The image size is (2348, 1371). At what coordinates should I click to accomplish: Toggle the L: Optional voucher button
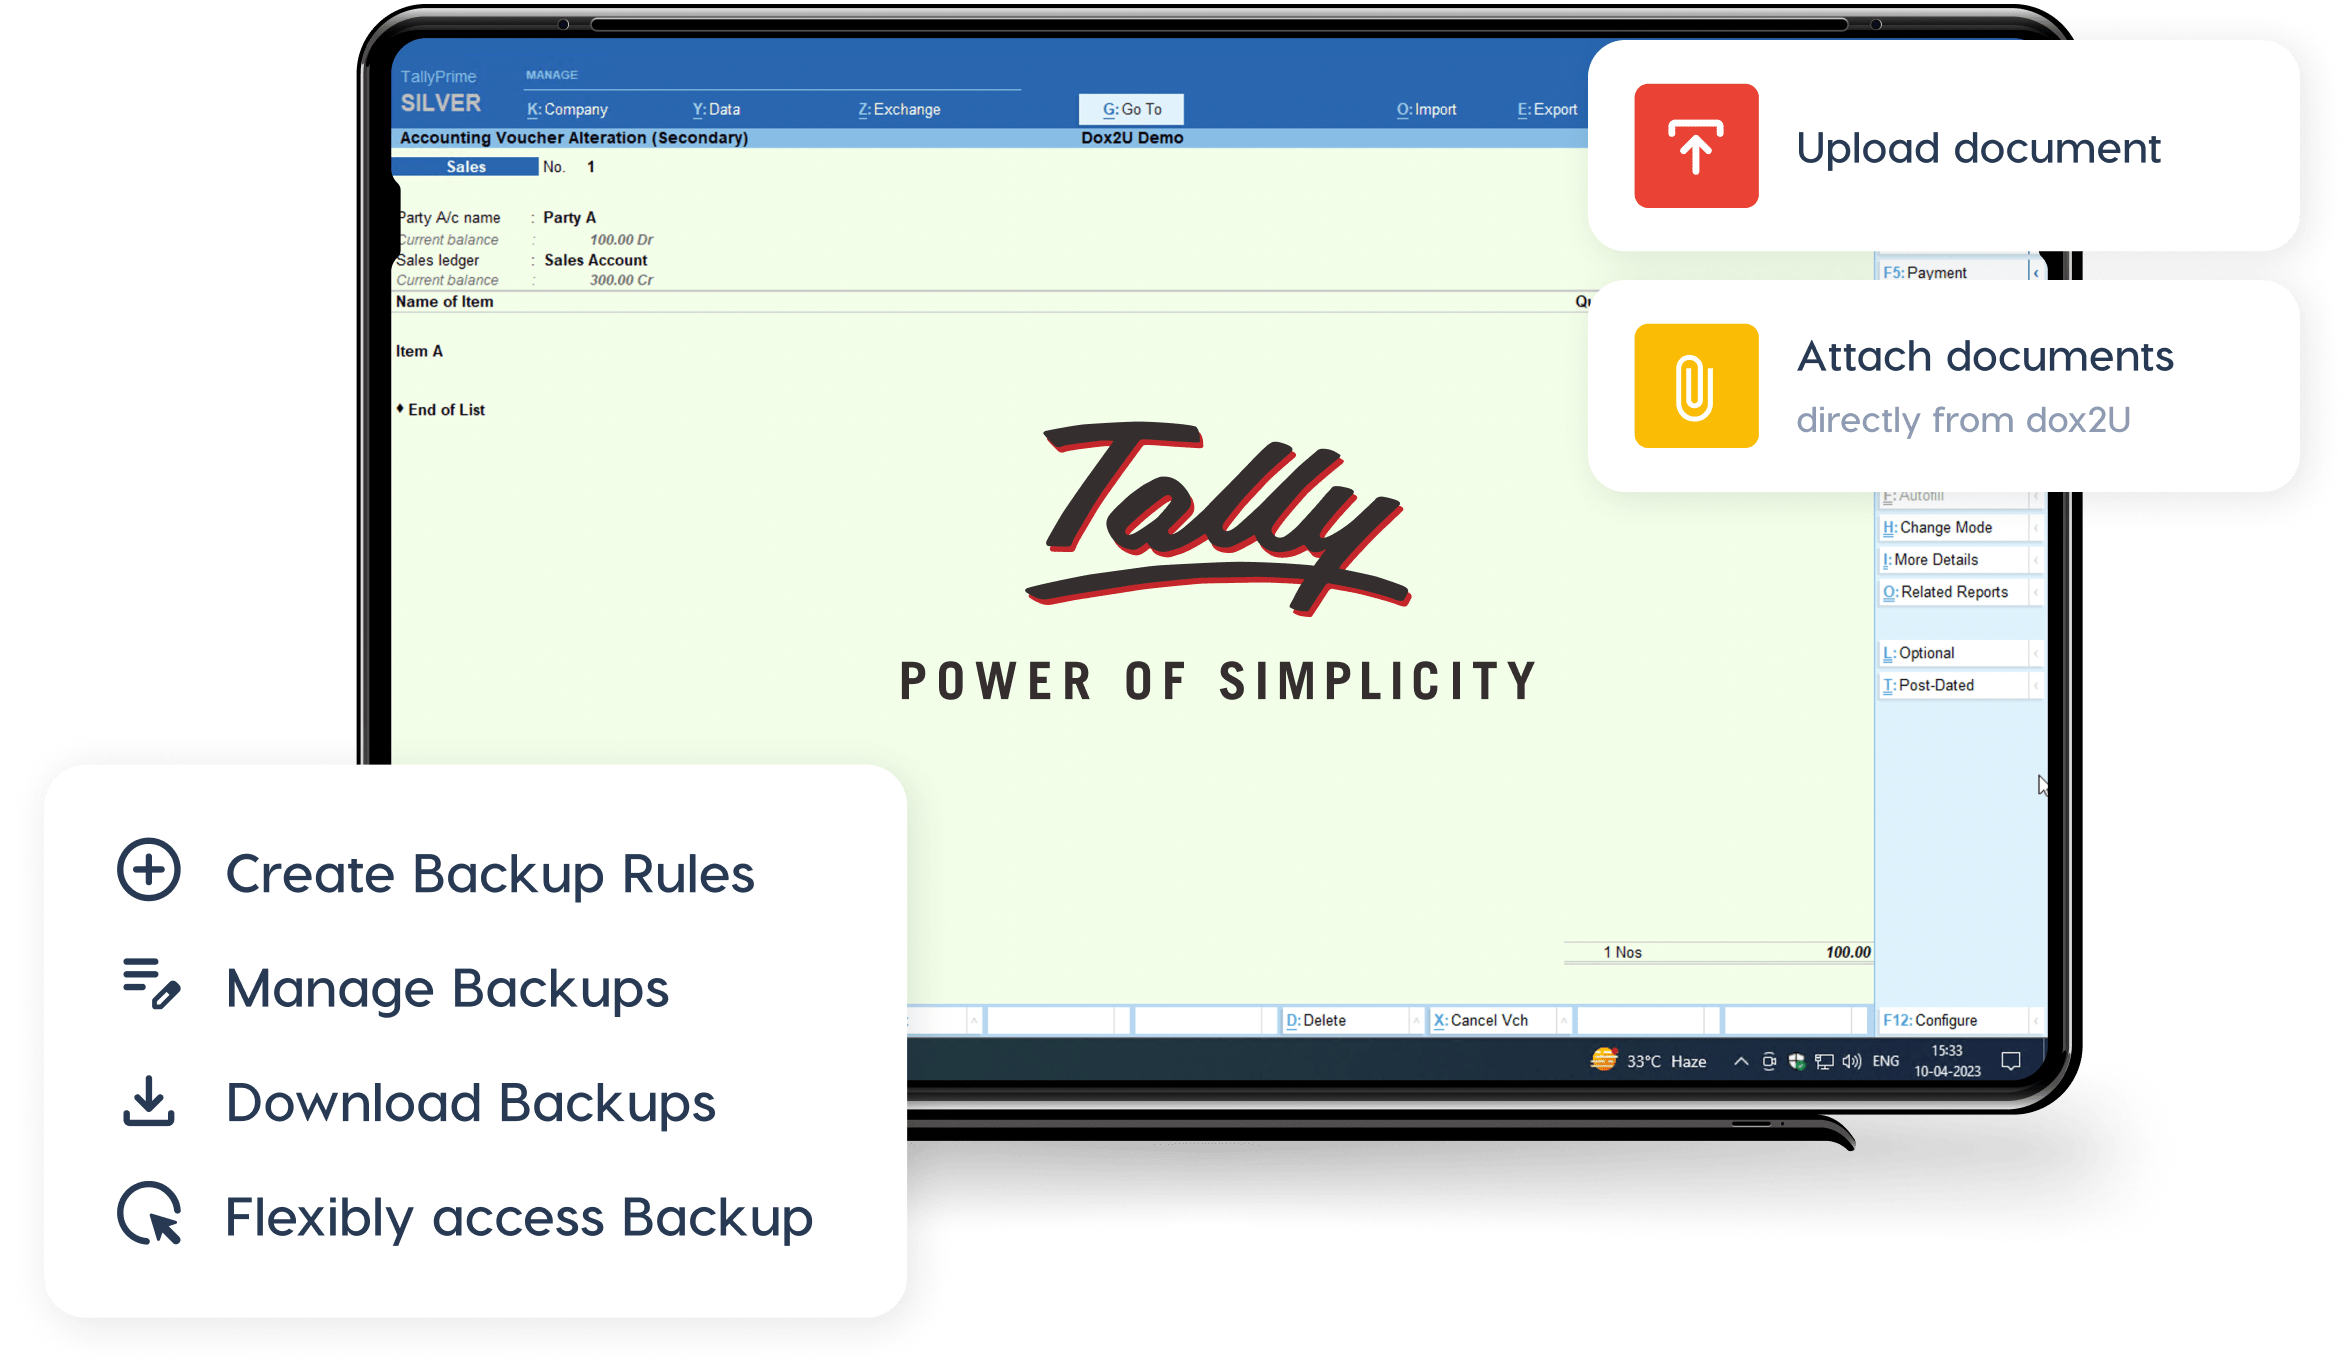click(x=1953, y=653)
